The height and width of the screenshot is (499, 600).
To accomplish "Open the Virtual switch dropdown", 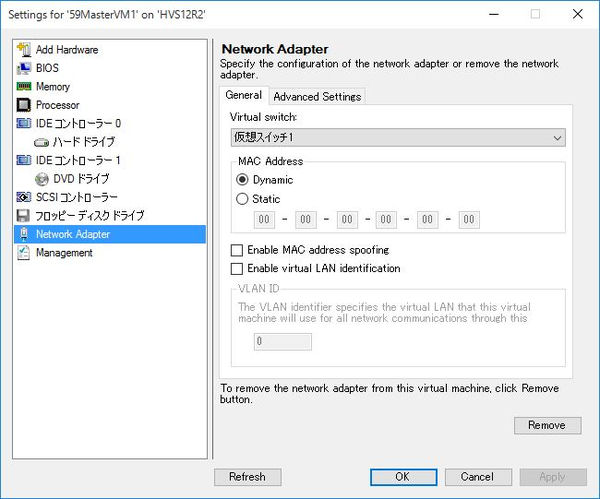I will (398, 137).
